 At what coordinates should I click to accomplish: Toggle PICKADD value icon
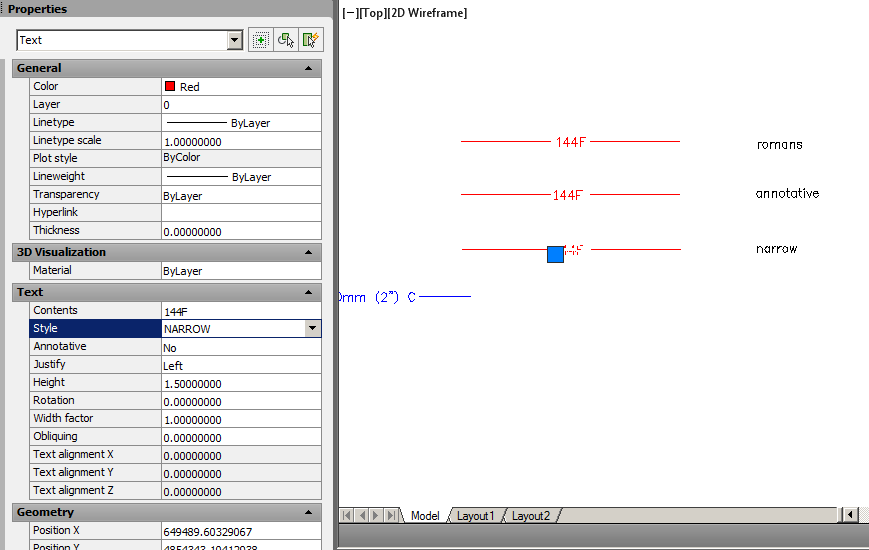(x=260, y=40)
